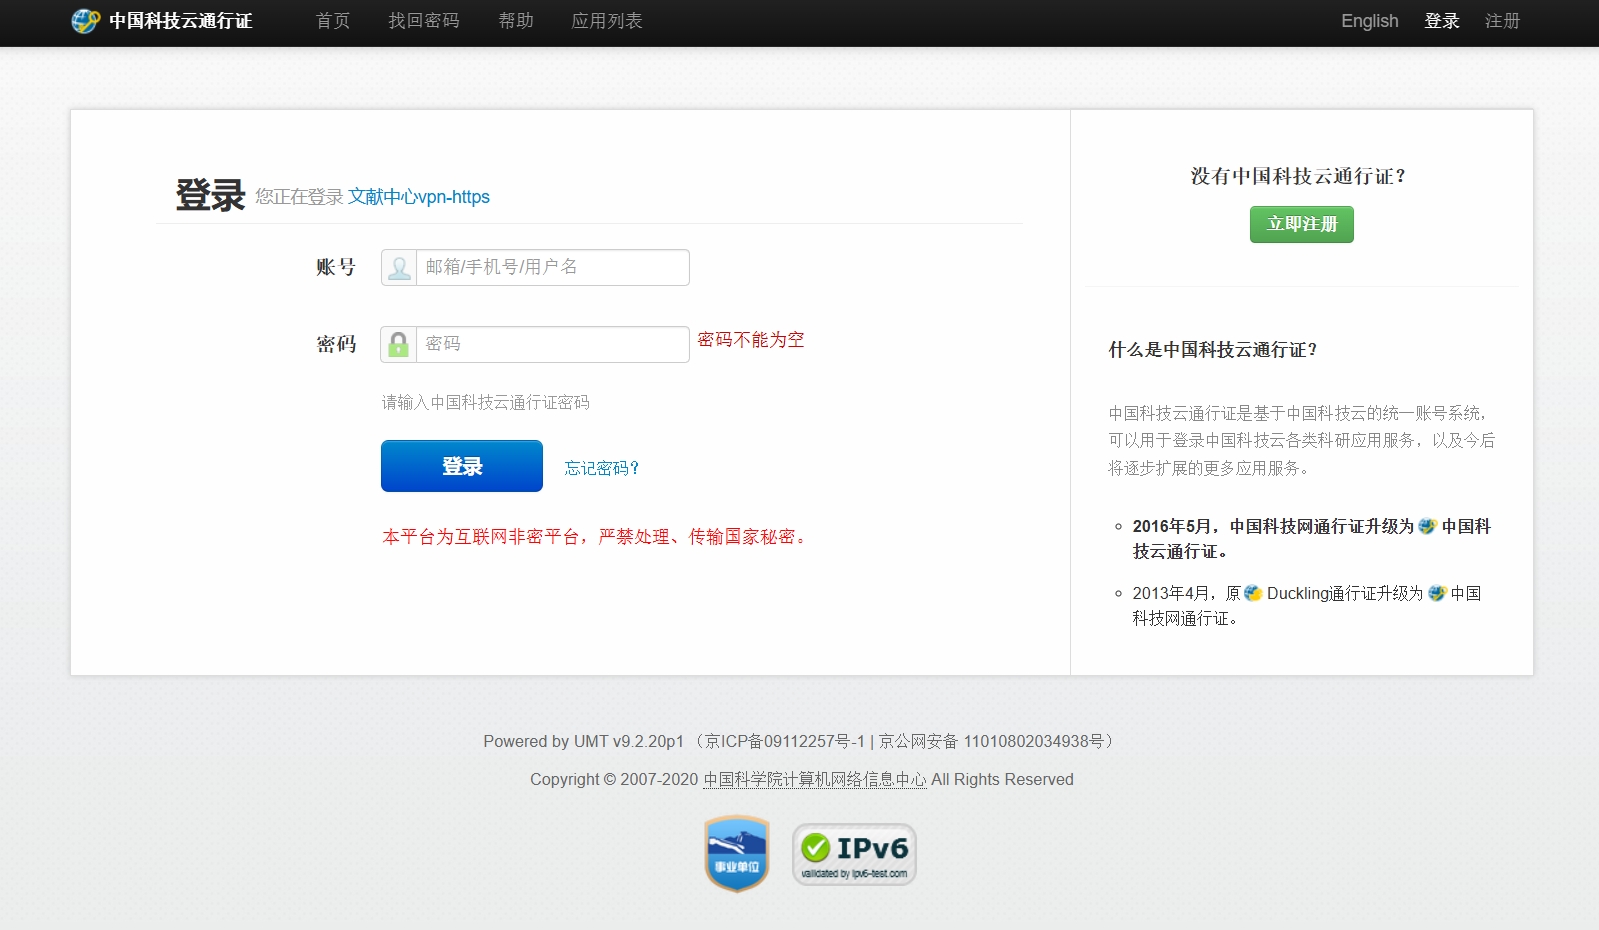The width and height of the screenshot is (1599, 930).
Task: Focus the 邮箱/手机号/用户名 account input
Action: [552, 268]
